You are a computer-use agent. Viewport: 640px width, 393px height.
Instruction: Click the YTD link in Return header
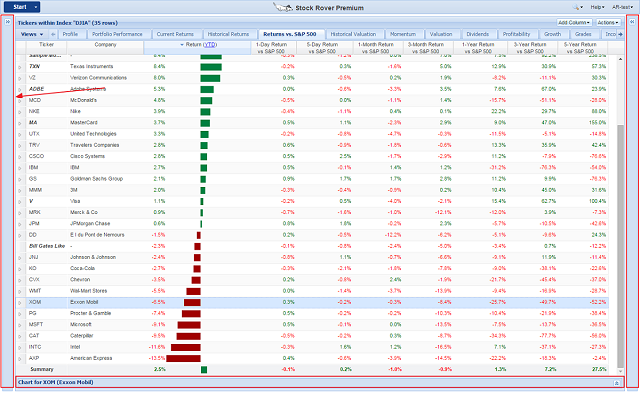[x=210, y=45]
